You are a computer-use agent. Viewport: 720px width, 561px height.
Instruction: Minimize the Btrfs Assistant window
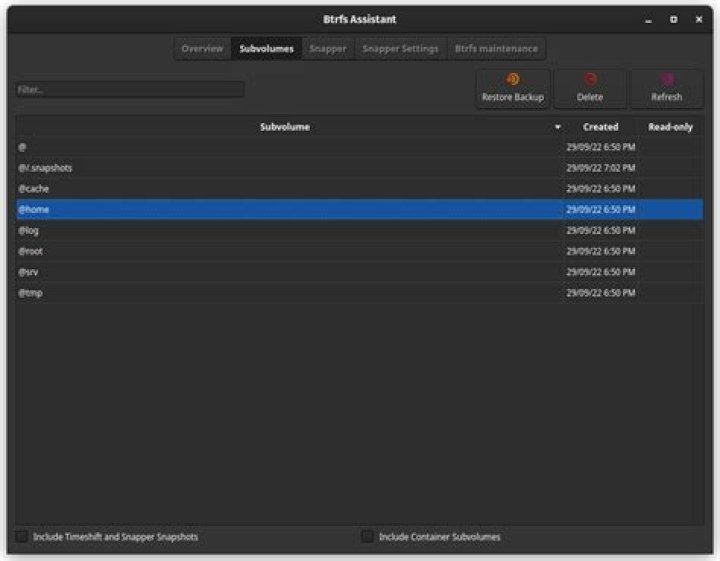click(x=648, y=20)
